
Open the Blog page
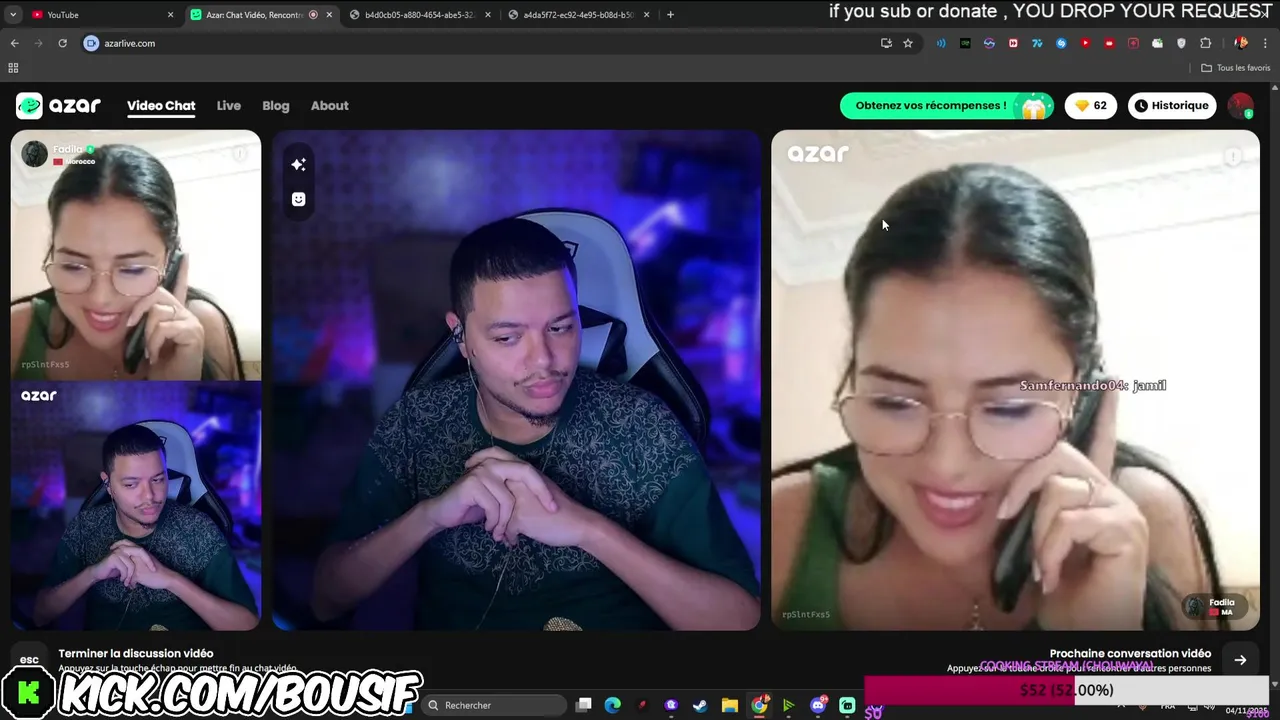(x=276, y=105)
